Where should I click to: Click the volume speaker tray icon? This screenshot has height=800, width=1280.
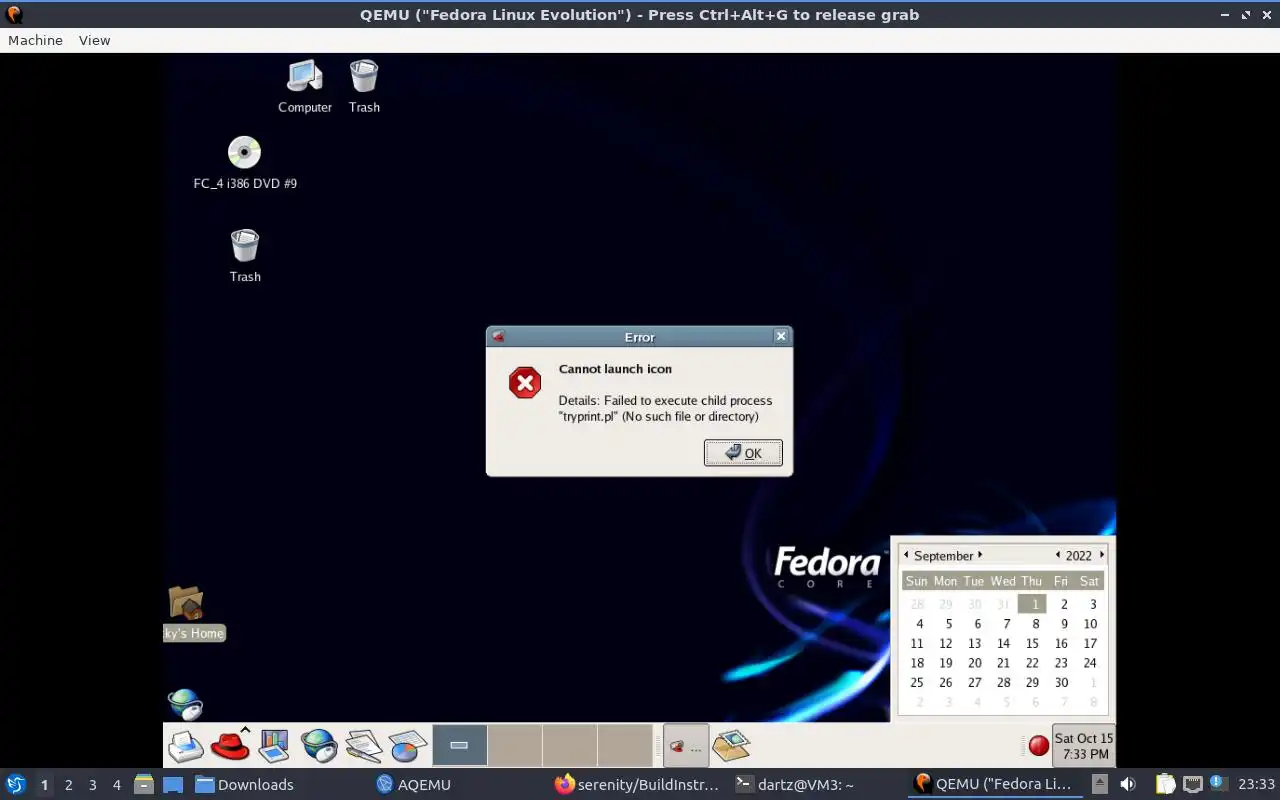[x=1128, y=784]
